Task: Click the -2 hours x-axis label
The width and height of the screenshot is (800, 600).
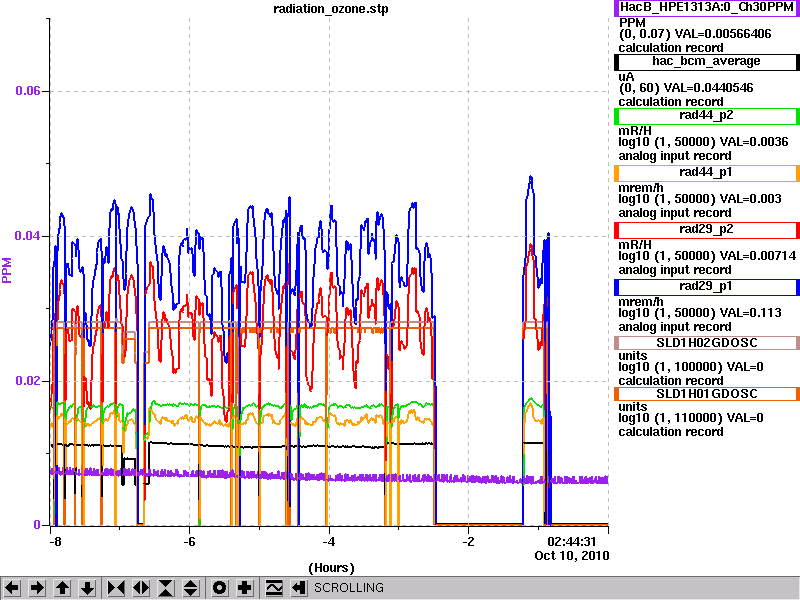Action: pyautogui.click(x=468, y=541)
